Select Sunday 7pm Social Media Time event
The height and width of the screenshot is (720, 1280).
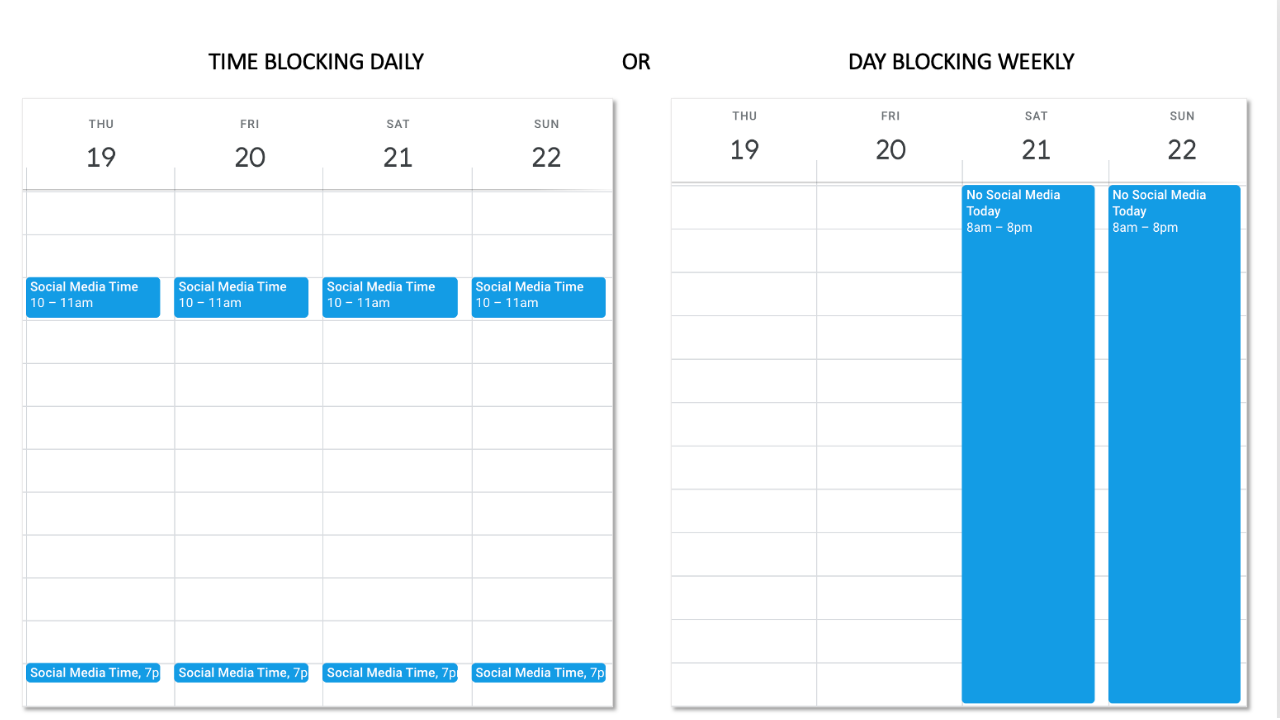[x=538, y=673]
